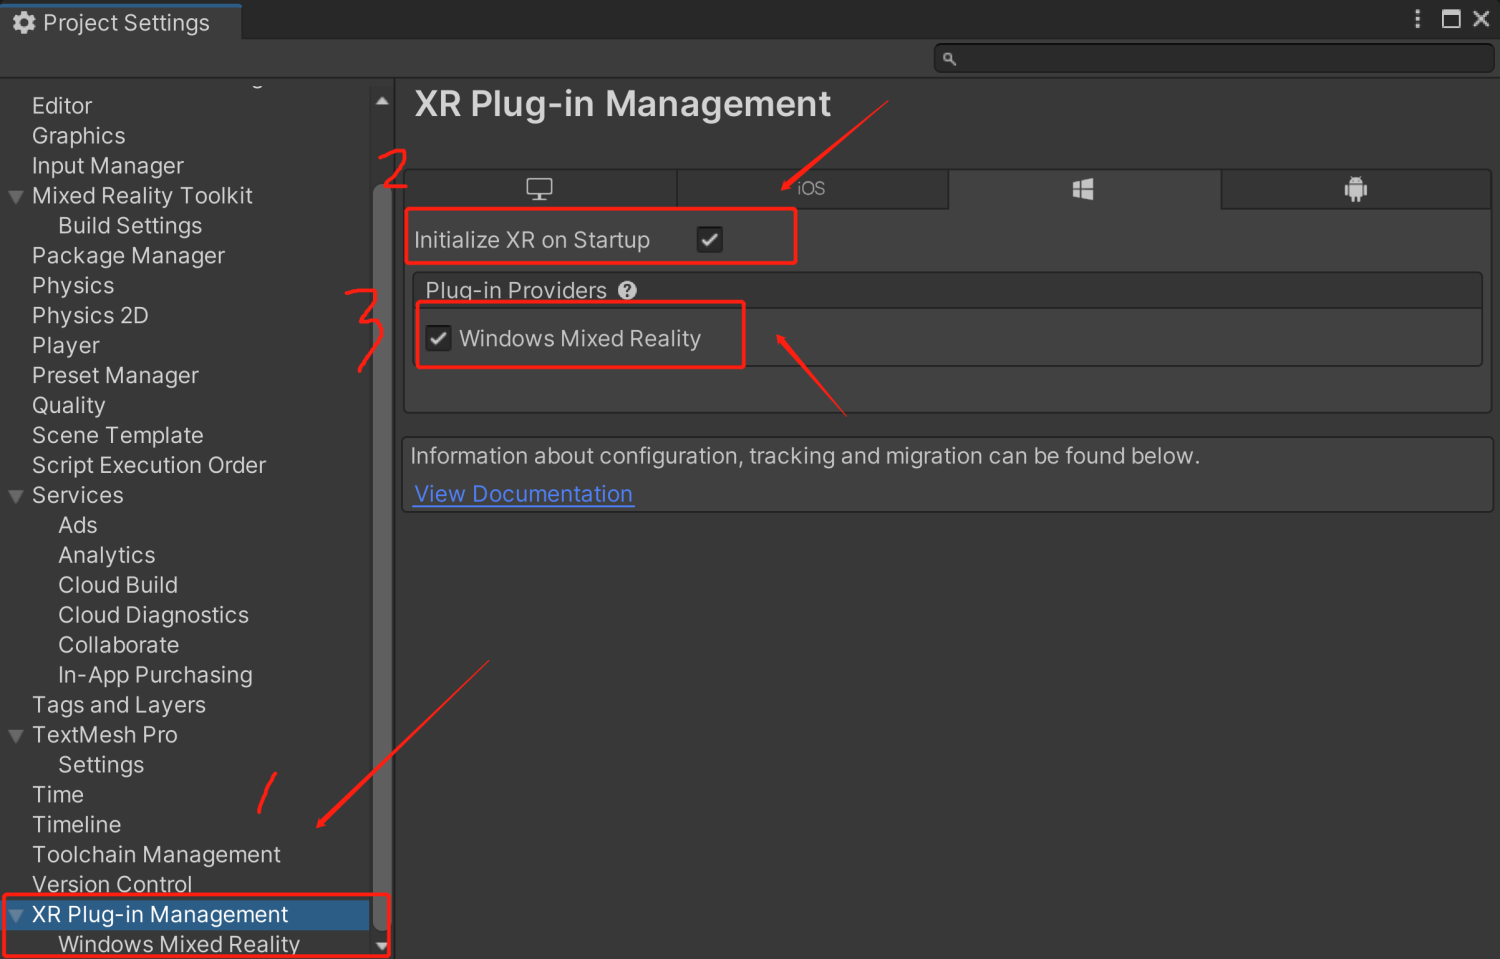Image resolution: width=1500 pixels, height=959 pixels.
Task: Open Windows Mixed Reality sidebar sub-item
Action: [179, 945]
